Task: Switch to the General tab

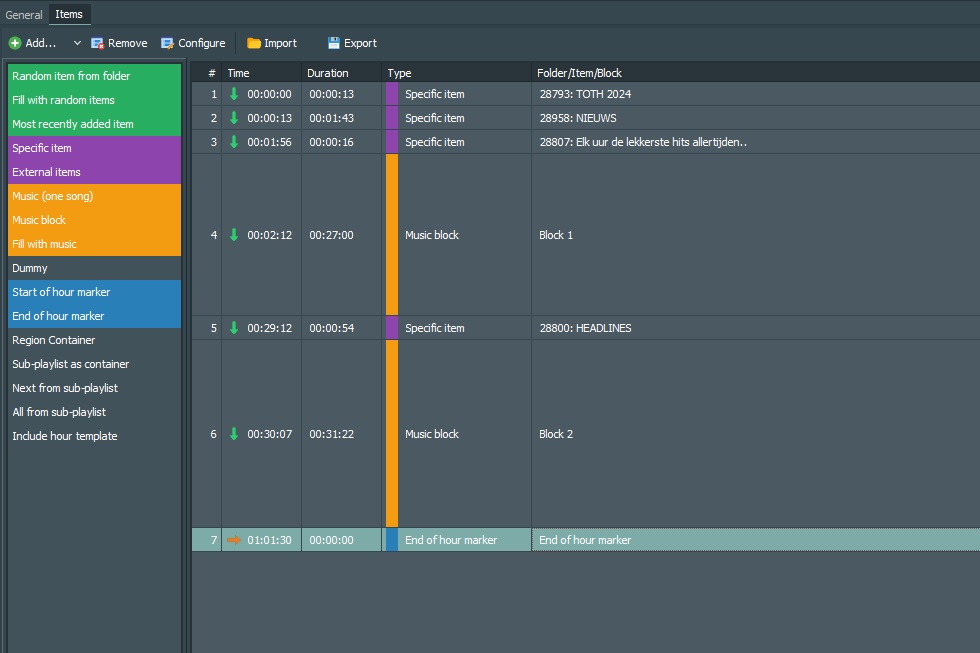Action: pos(24,14)
